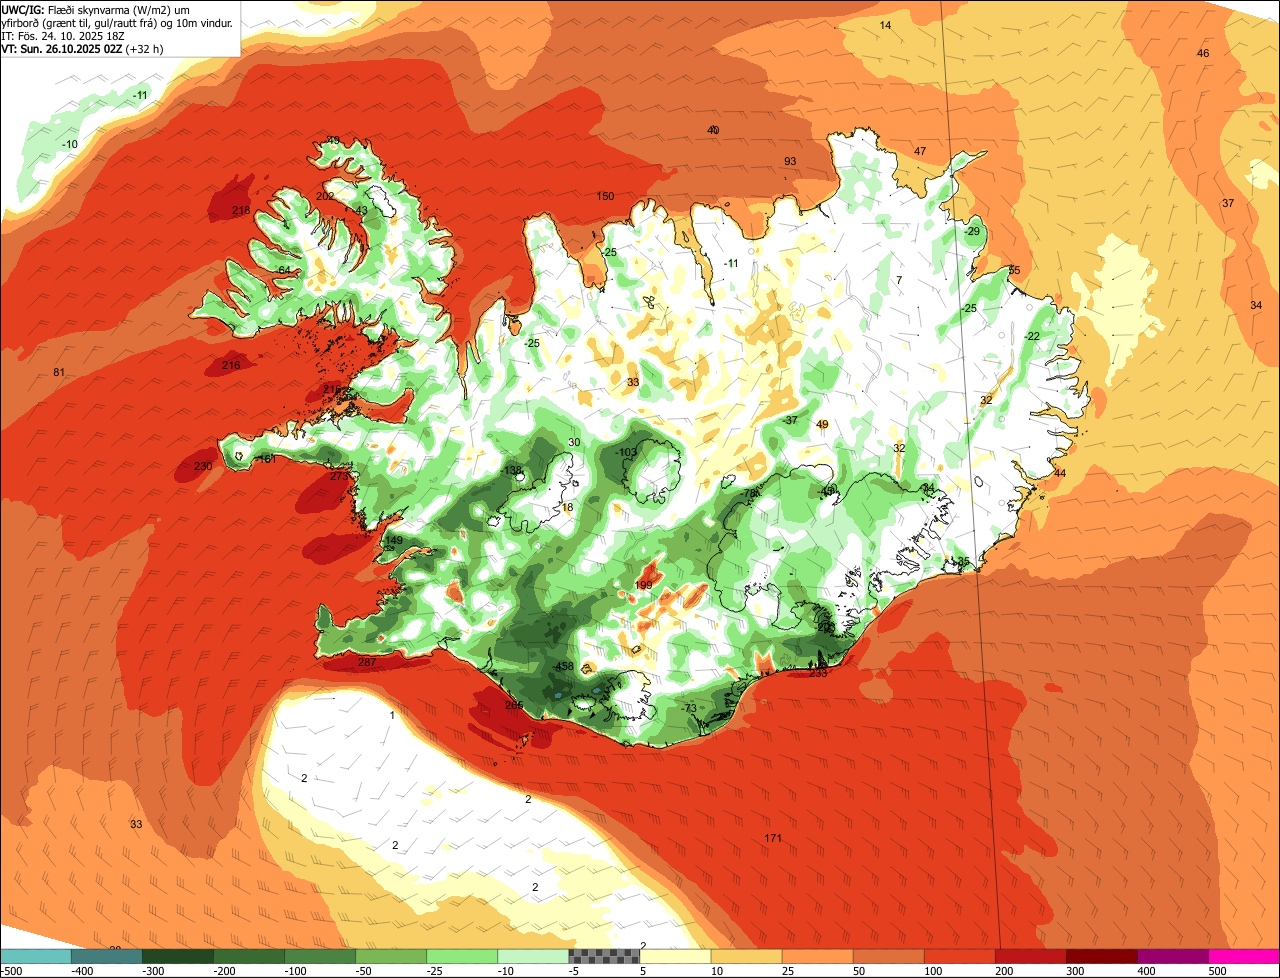This screenshot has height=978, width=1280.
Task: Select the purple legend swatch between 400 and 500
Action: tap(1173, 956)
